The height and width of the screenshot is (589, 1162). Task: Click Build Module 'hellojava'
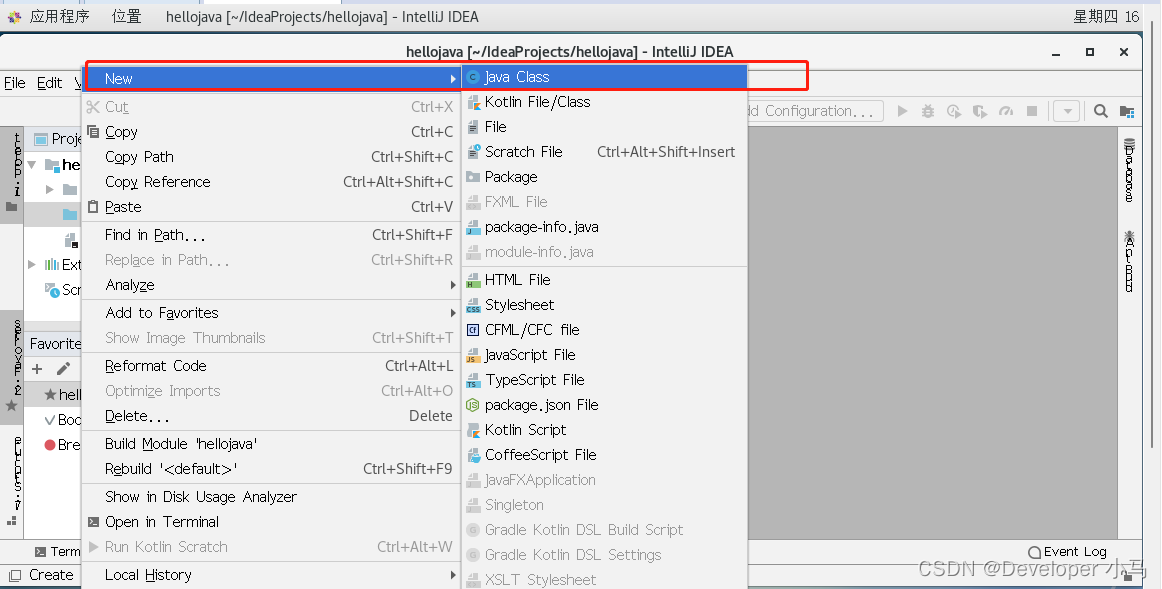(x=271, y=445)
